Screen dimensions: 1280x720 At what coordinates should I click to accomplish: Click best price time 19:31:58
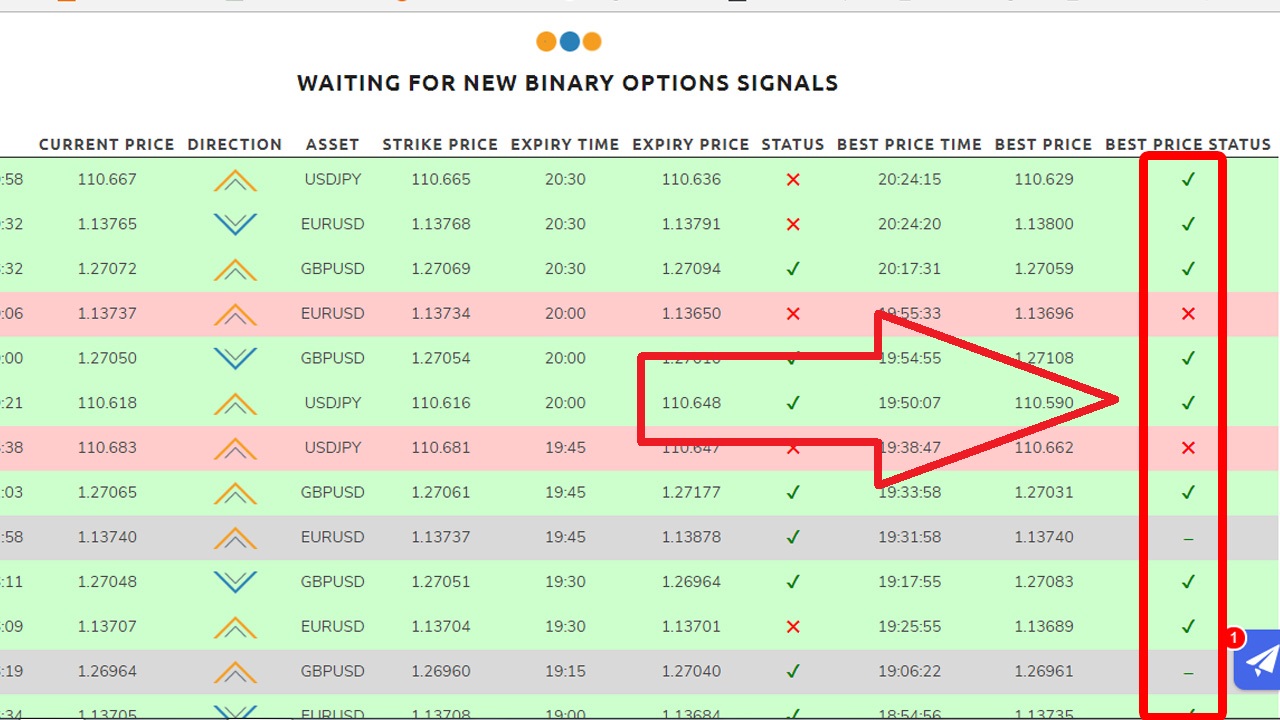(910, 537)
